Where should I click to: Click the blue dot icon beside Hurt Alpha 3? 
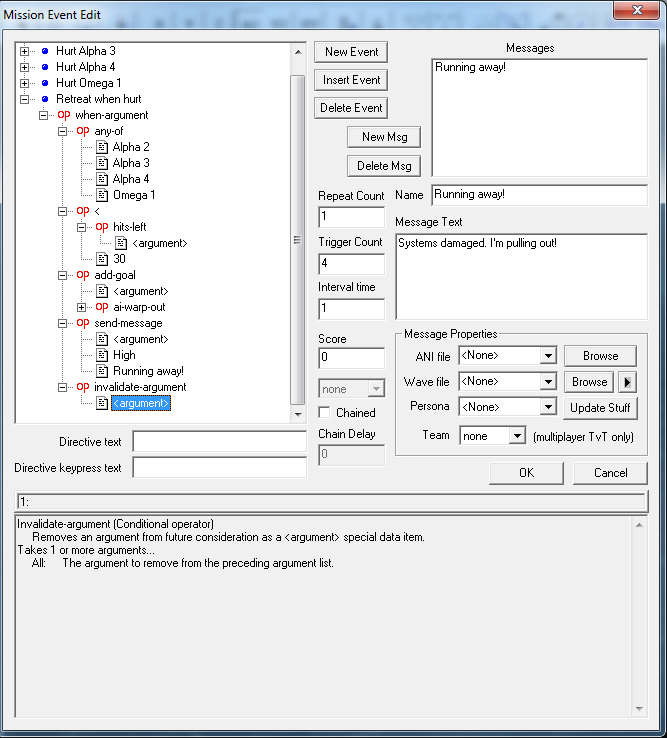pyautogui.click(x=44, y=51)
